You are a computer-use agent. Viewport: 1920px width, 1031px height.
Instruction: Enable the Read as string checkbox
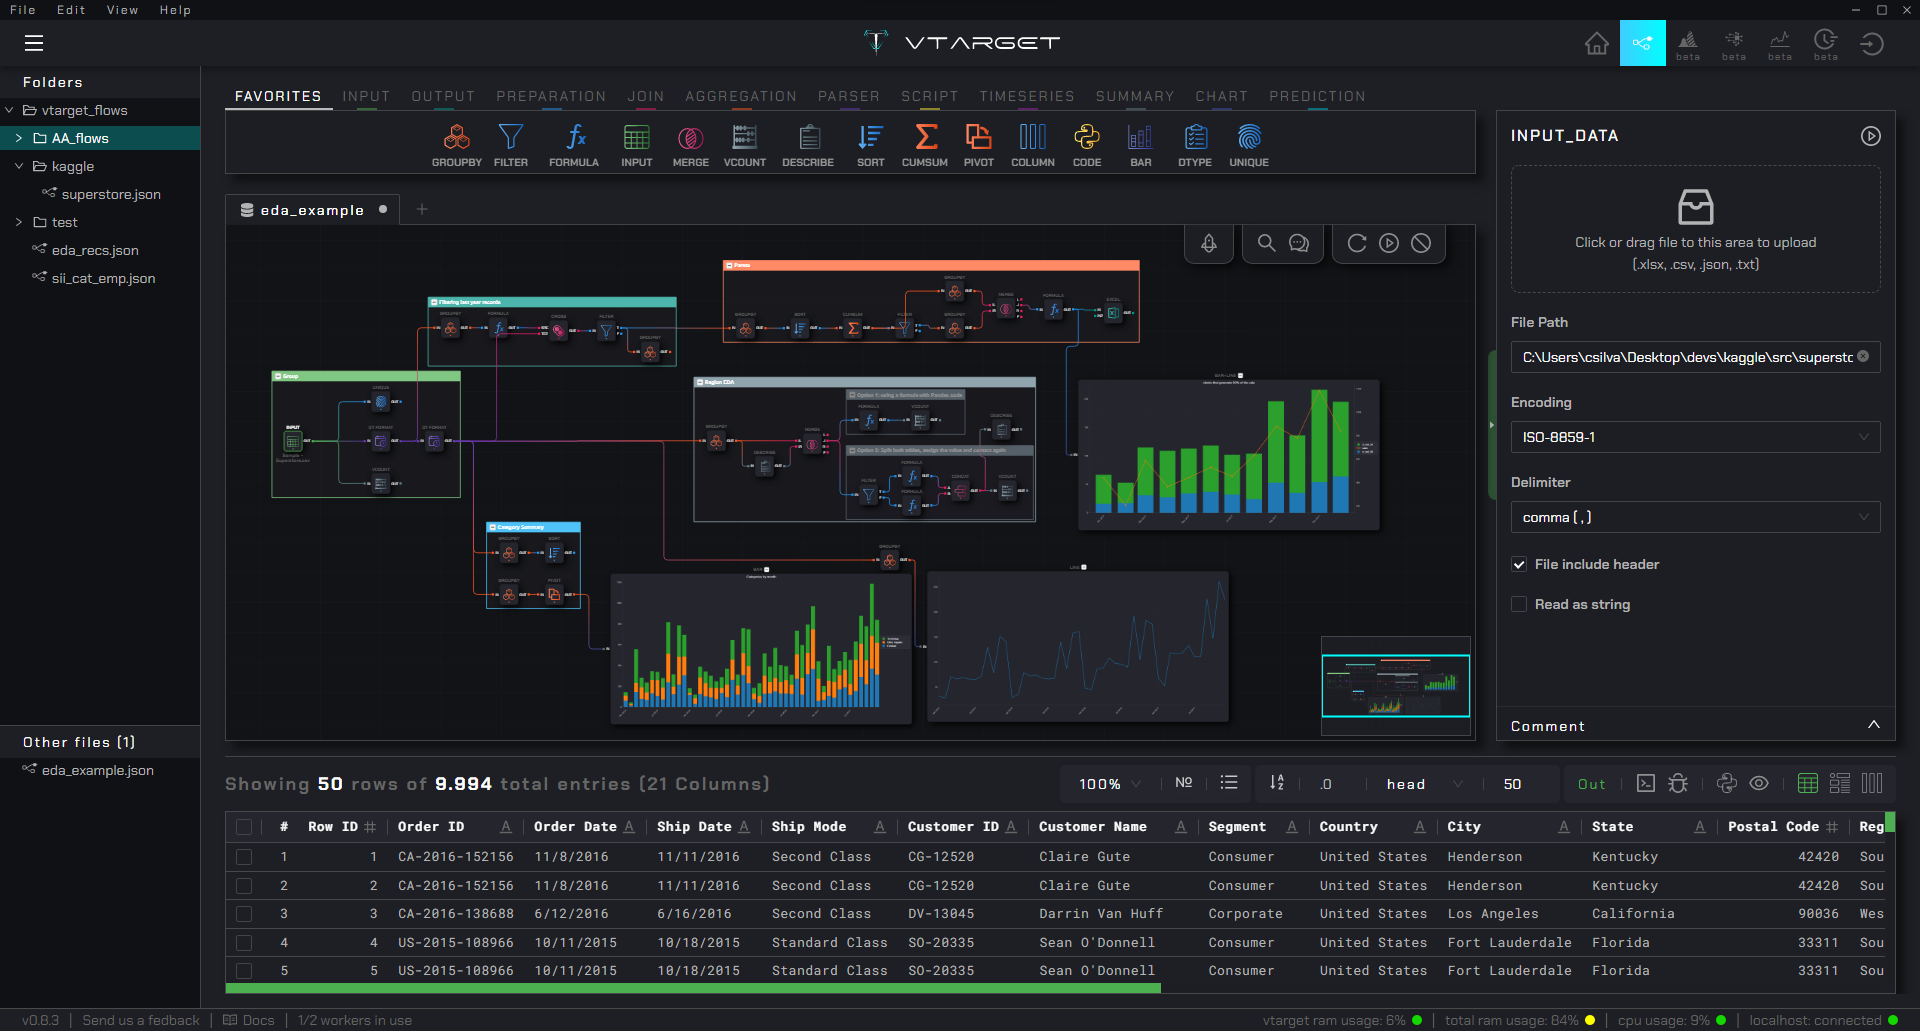click(1519, 605)
